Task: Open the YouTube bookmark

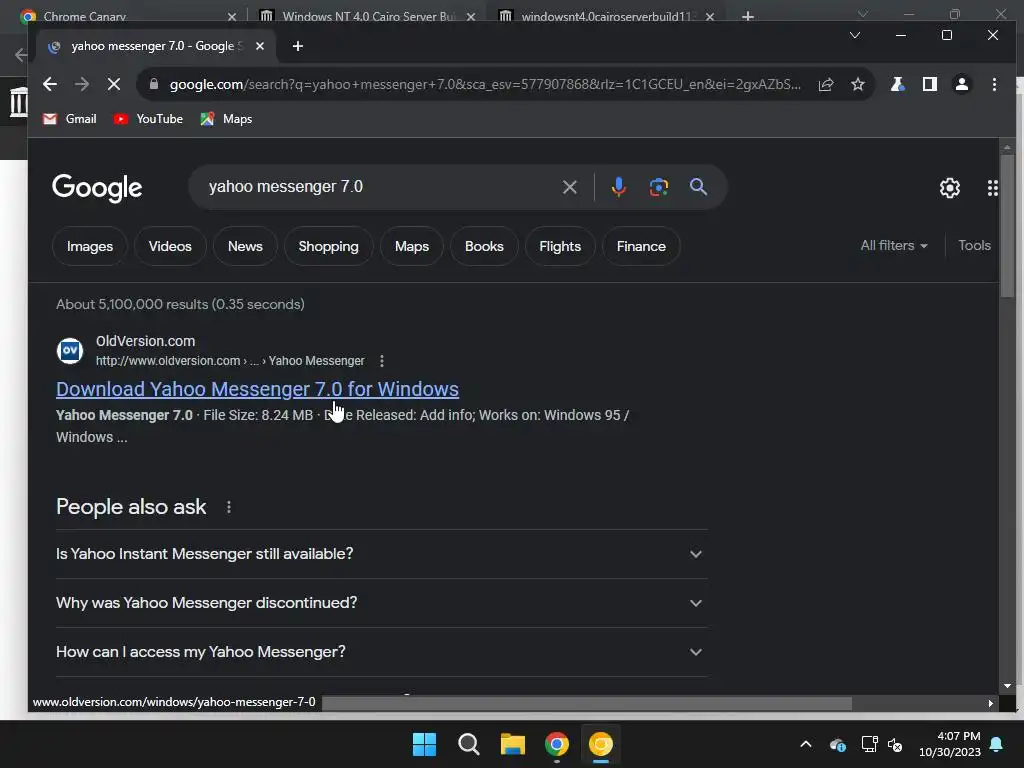Action: (148, 119)
